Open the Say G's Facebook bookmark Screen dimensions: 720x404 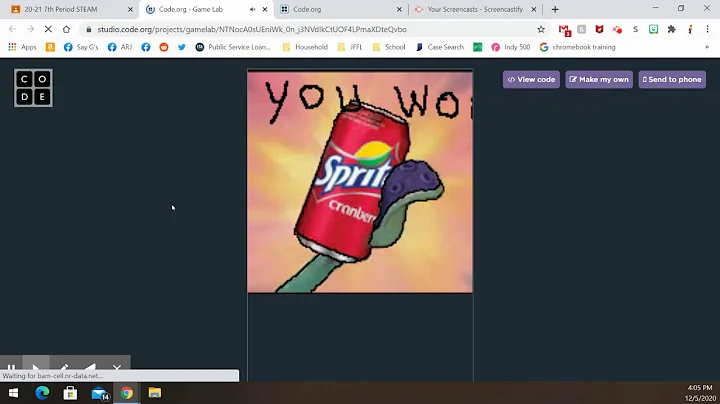point(81,47)
